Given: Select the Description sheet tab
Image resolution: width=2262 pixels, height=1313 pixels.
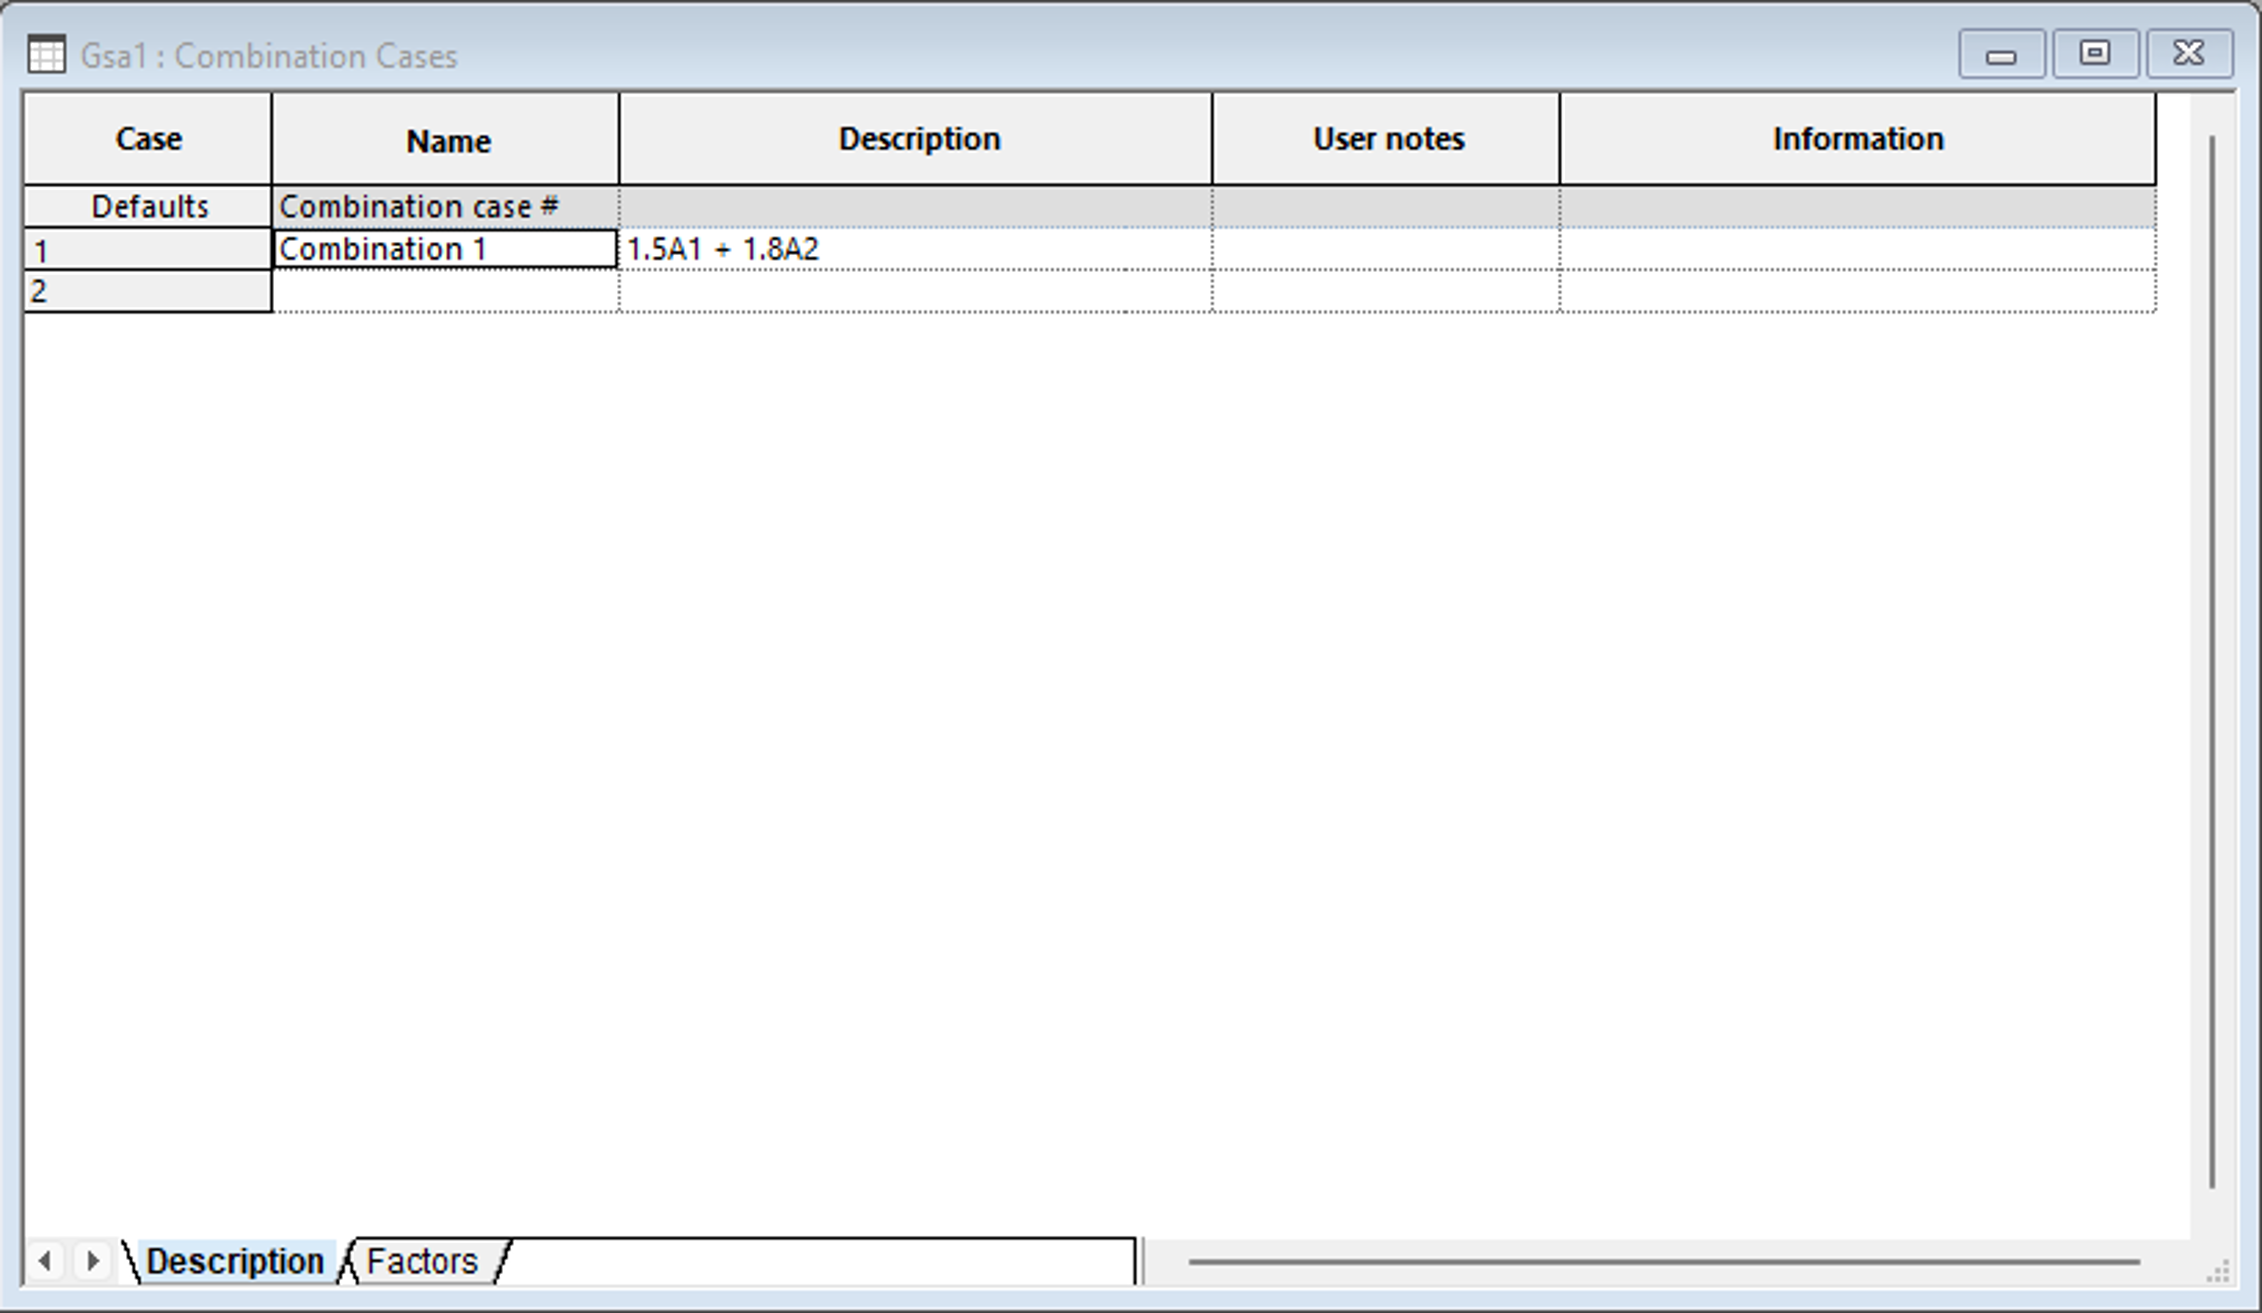Looking at the screenshot, I should coord(234,1261).
